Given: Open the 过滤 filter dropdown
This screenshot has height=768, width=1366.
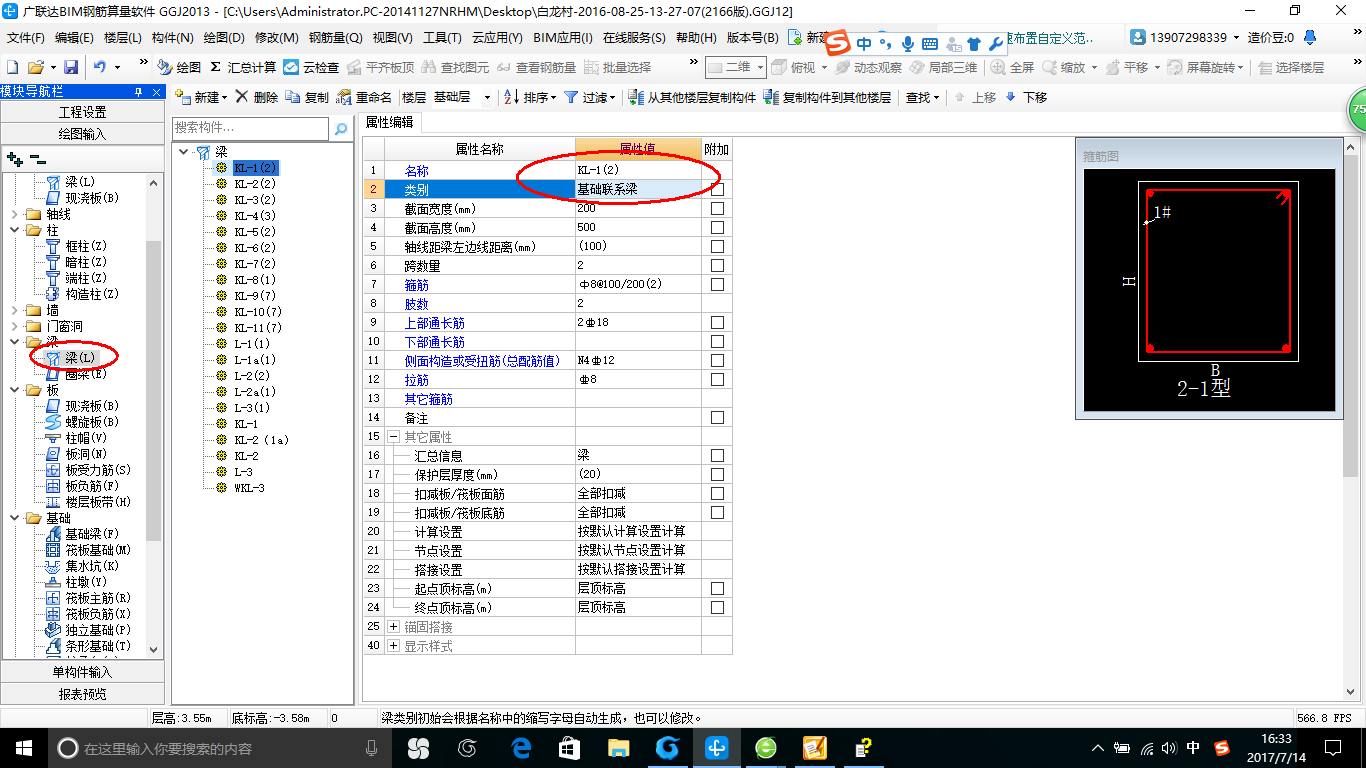Looking at the screenshot, I should [591, 97].
